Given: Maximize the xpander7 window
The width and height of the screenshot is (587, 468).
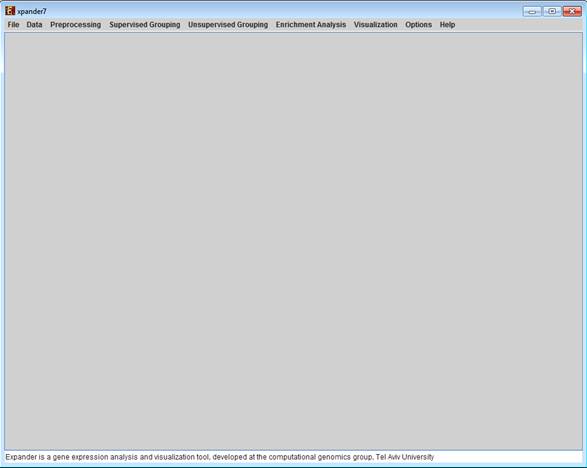Looking at the screenshot, I should [551, 11].
